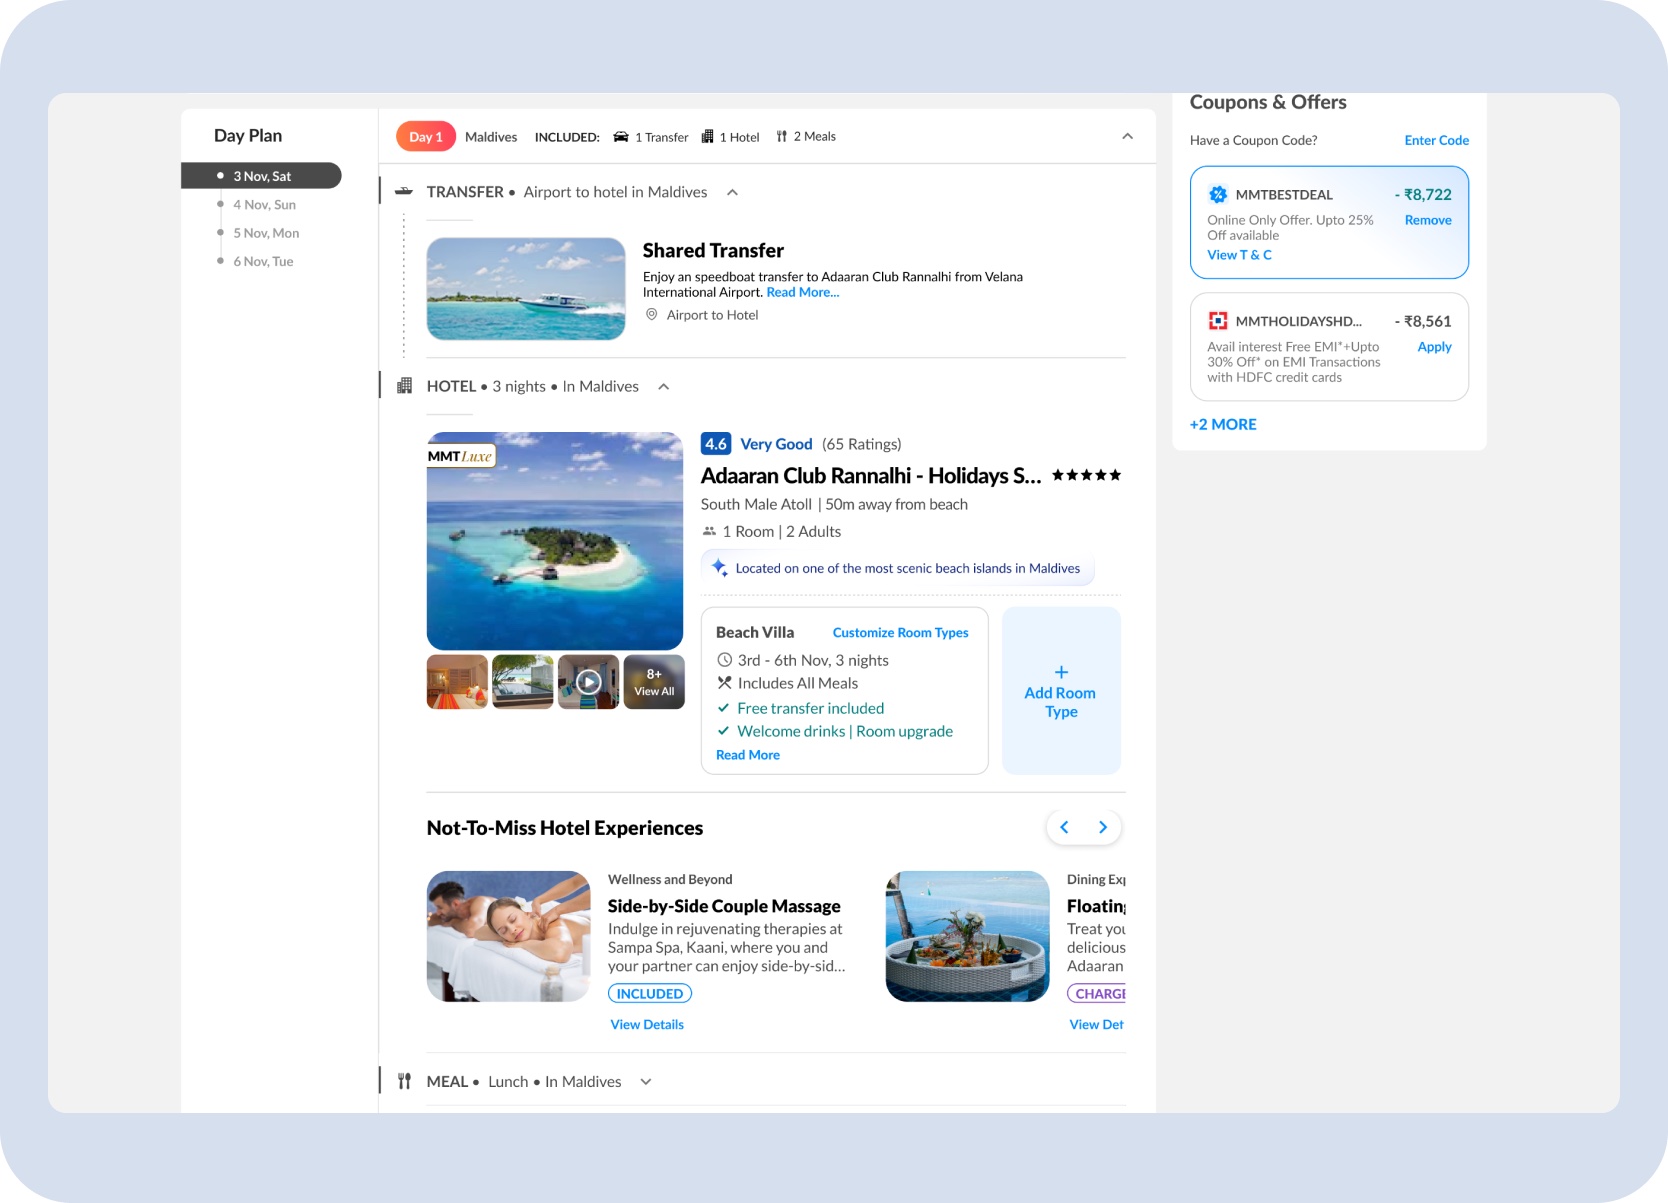1668x1203 pixels.
Task: Click the building icon next to 1 Hotel
Action: tap(707, 137)
